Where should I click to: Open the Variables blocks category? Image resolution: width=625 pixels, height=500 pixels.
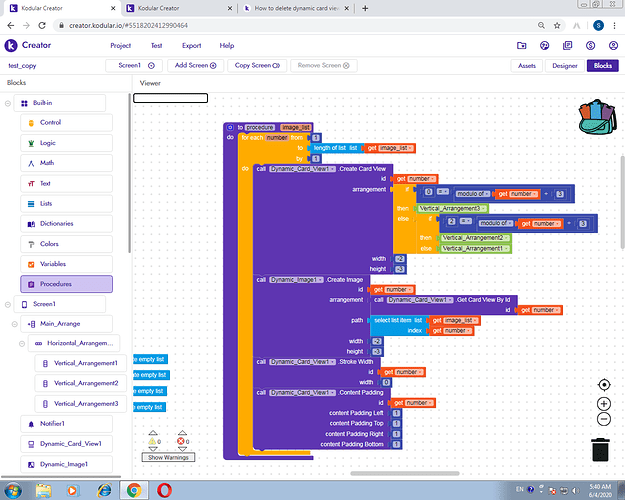click(x=54, y=264)
